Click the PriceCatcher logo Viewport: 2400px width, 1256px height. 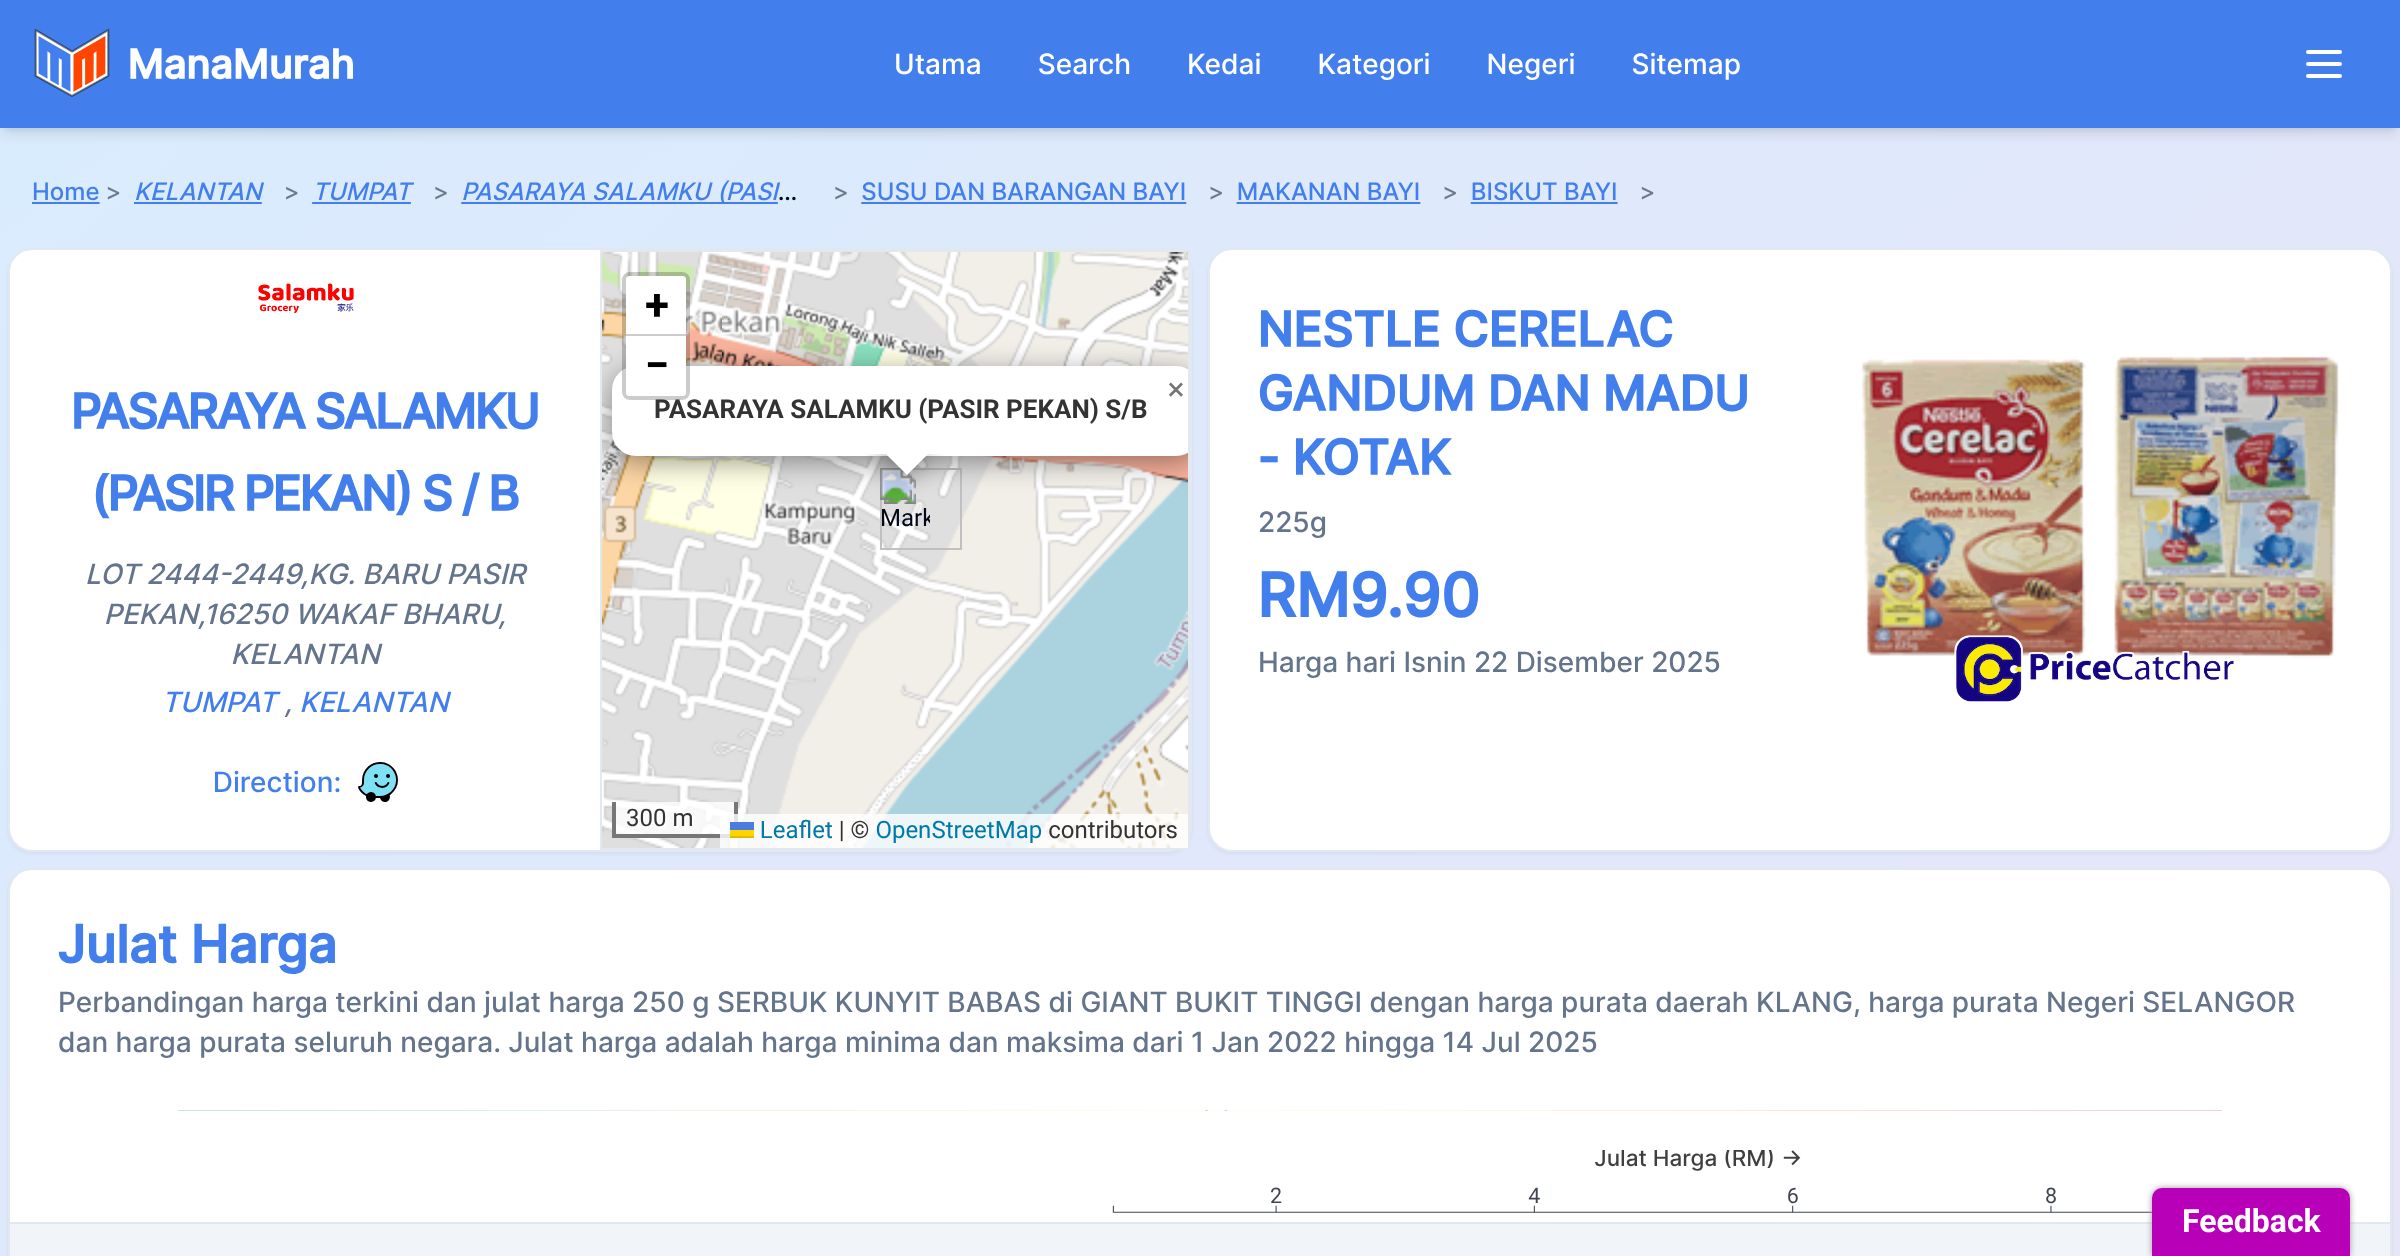[2094, 668]
